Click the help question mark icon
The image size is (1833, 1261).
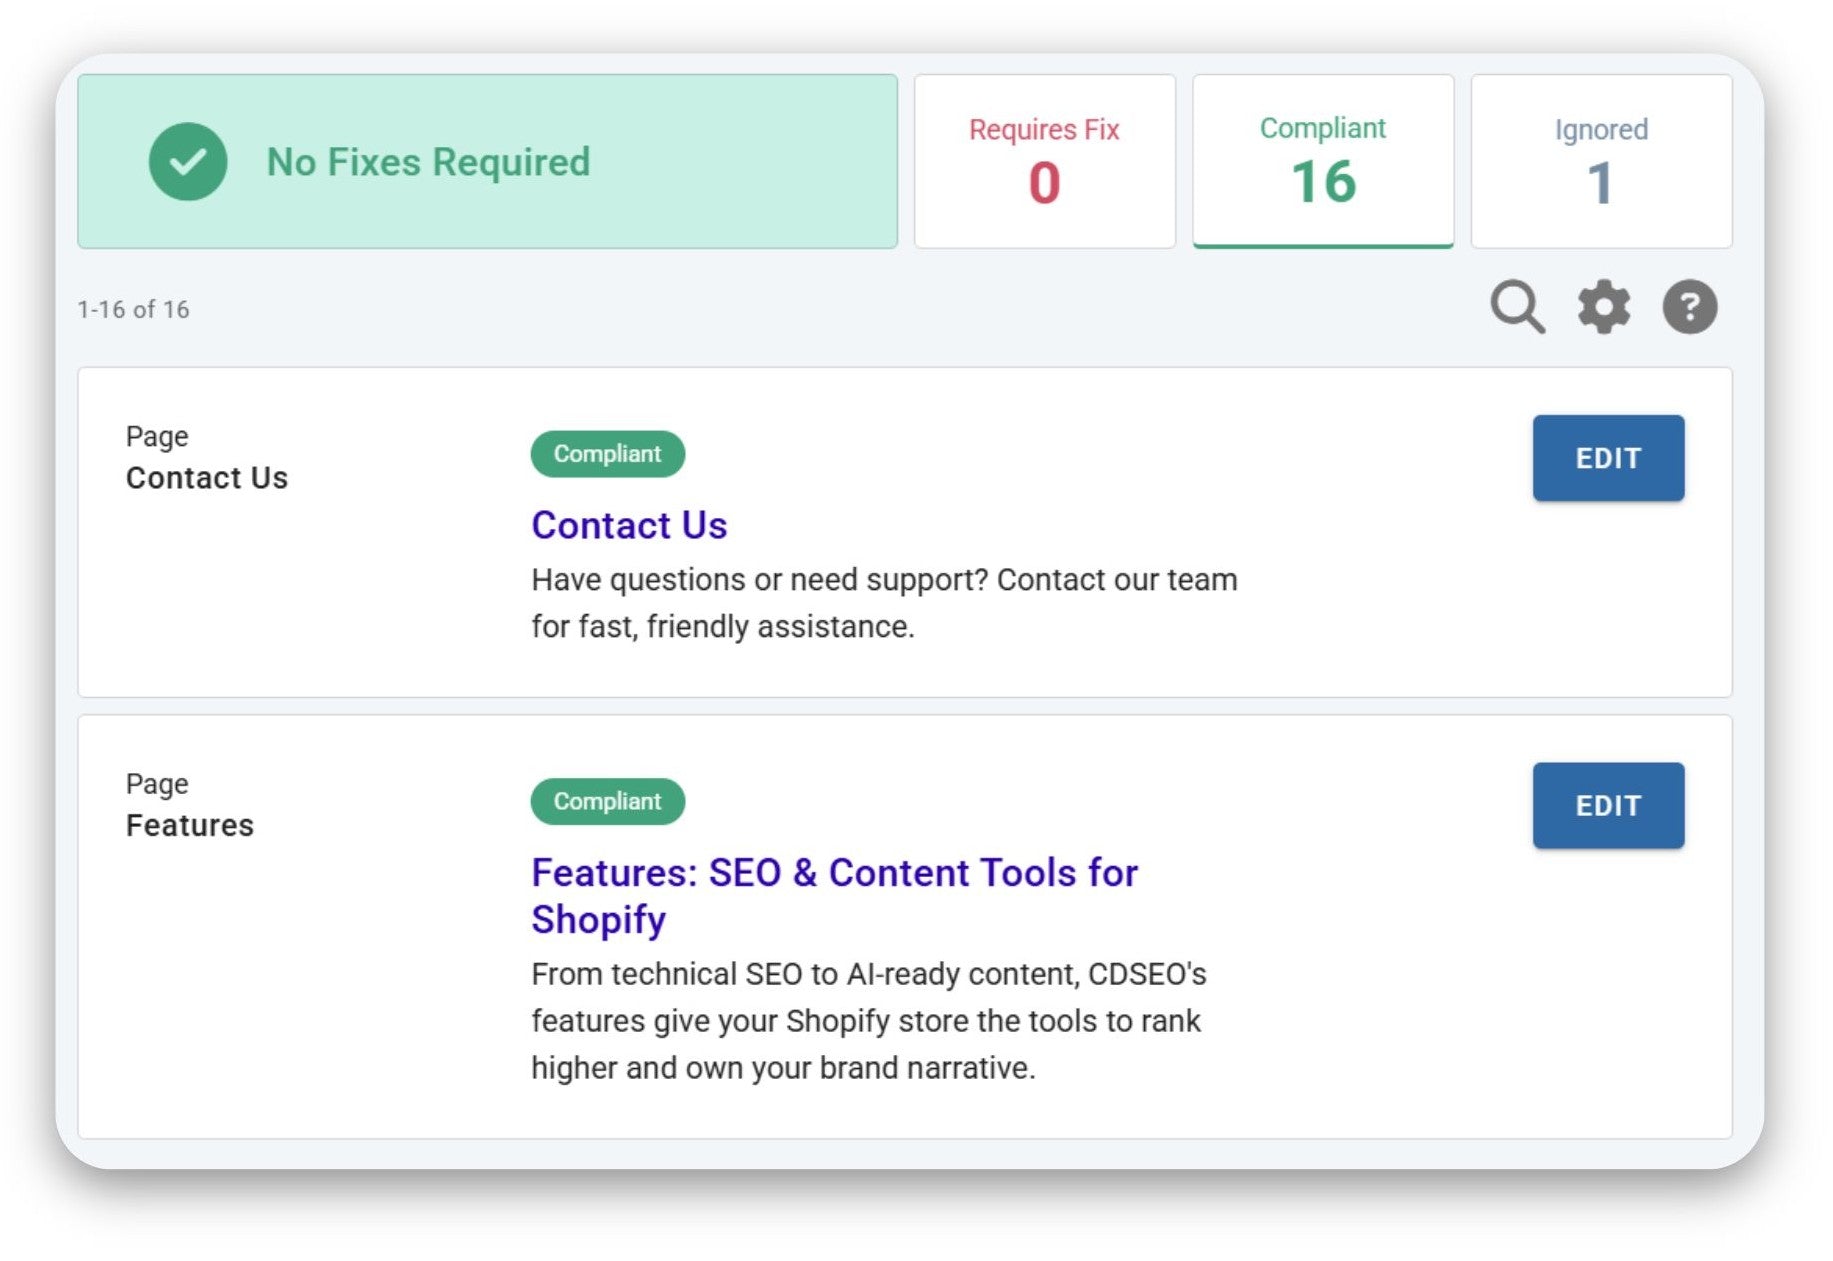1689,306
